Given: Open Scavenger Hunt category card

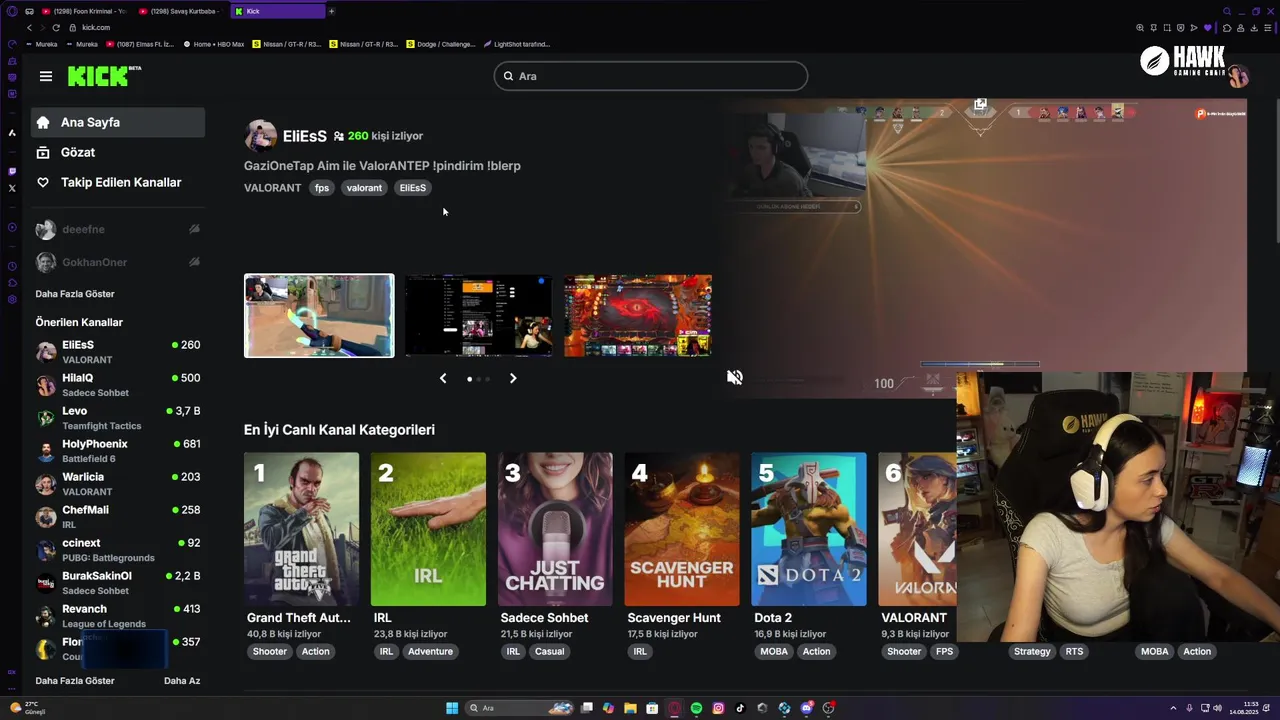Looking at the screenshot, I should (682, 529).
